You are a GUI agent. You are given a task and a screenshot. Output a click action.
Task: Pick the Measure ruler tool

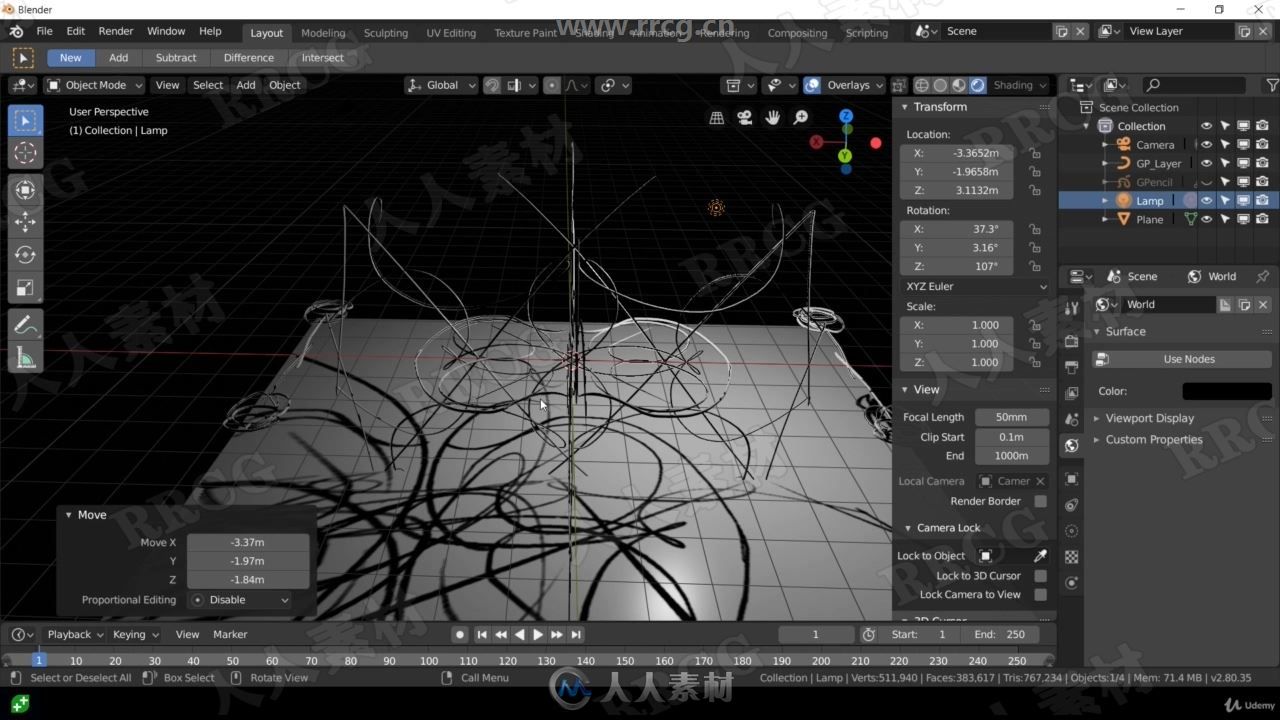tap(26, 357)
